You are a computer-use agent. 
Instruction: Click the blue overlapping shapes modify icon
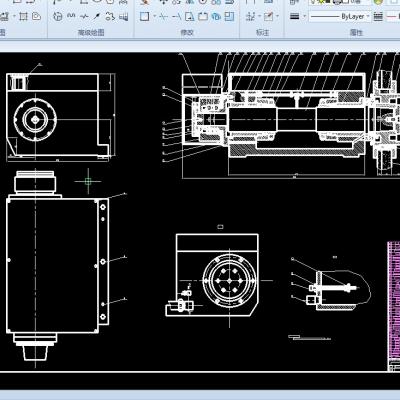pos(216,16)
